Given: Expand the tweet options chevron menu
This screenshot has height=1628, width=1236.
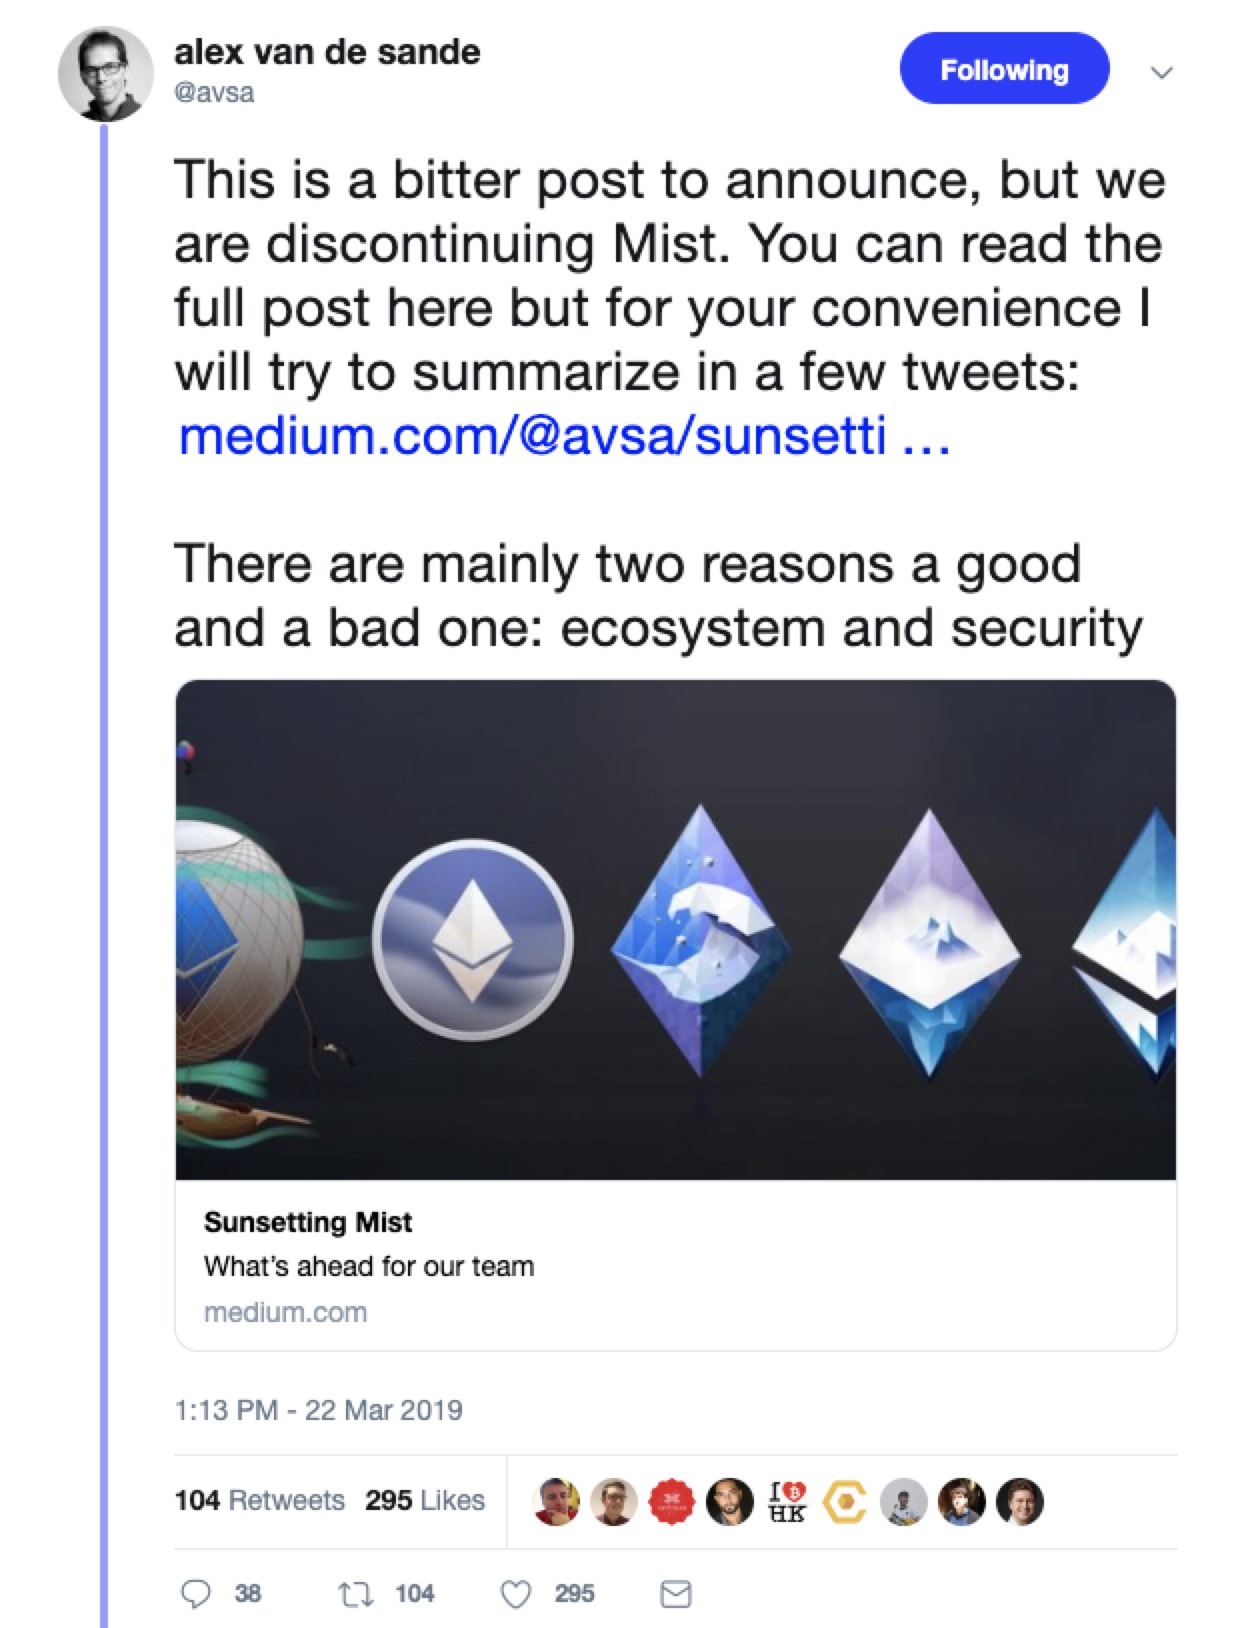Looking at the screenshot, I should pyautogui.click(x=1161, y=72).
